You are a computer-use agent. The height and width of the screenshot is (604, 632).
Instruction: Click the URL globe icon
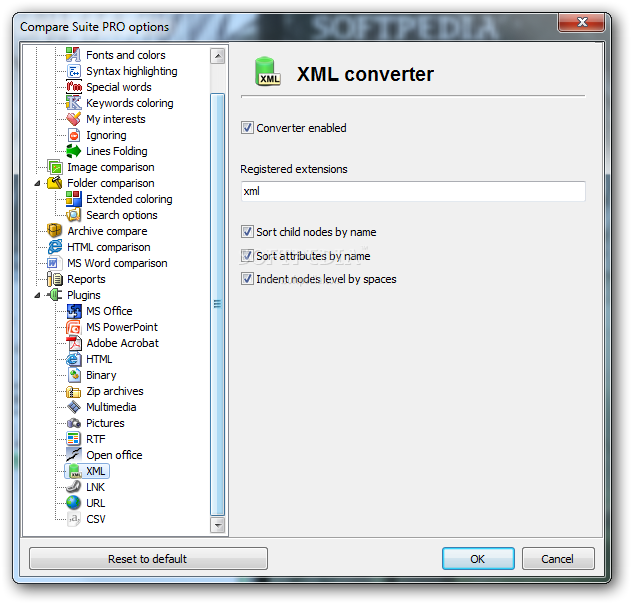point(73,503)
